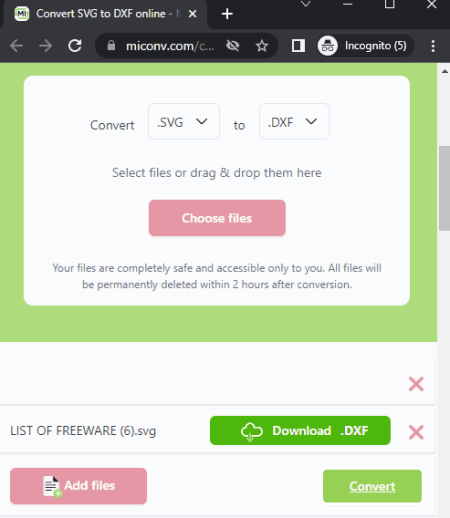This screenshot has height=518, width=450.
Task: Click 'Select files or drag & drop them here'
Action: tap(217, 173)
